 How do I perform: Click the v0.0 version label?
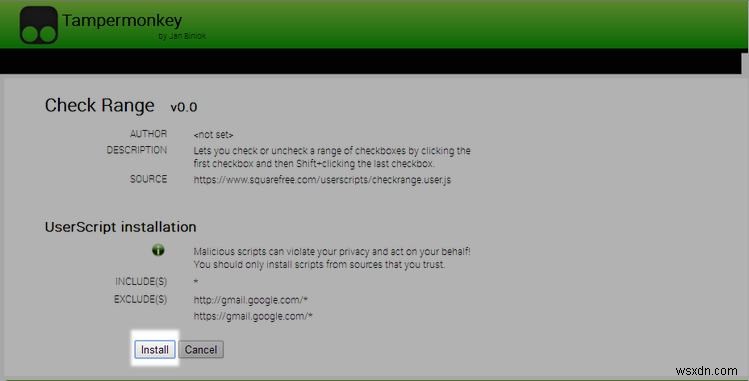coord(184,107)
